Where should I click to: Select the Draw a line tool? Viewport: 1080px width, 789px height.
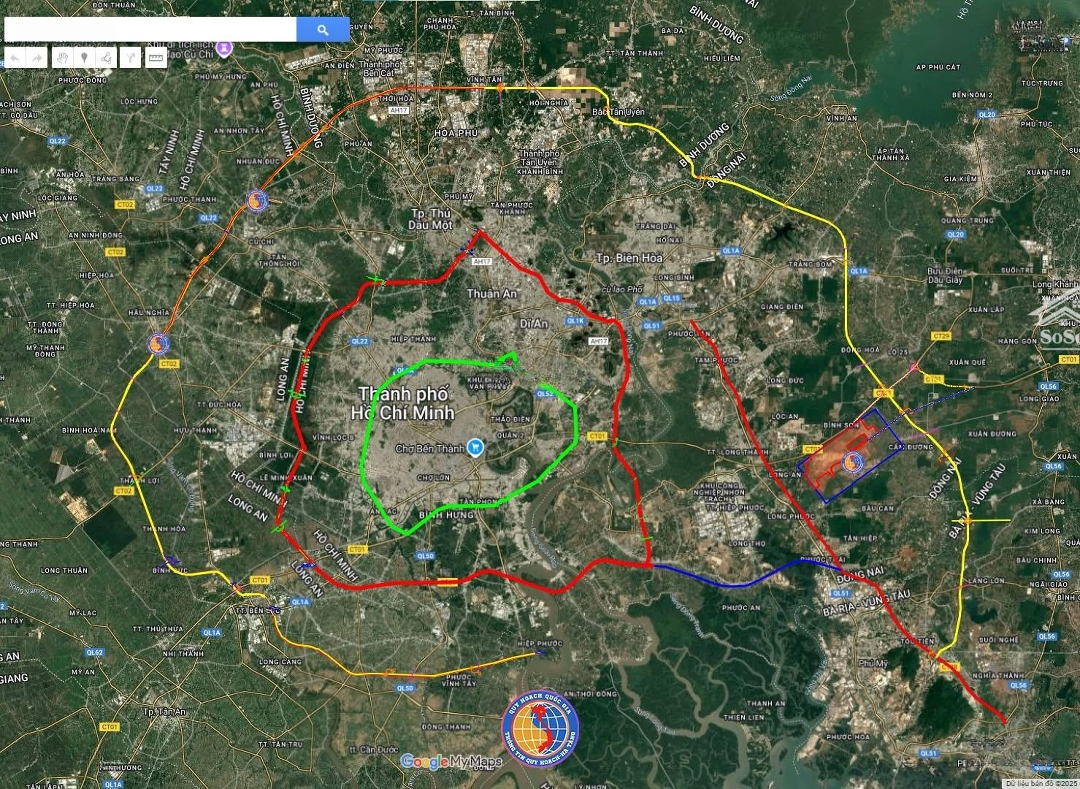click(x=107, y=58)
